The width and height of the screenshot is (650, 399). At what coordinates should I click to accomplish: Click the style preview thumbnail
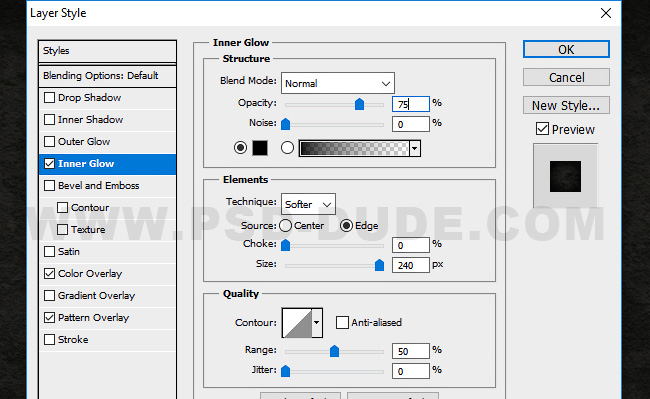tap(565, 176)
